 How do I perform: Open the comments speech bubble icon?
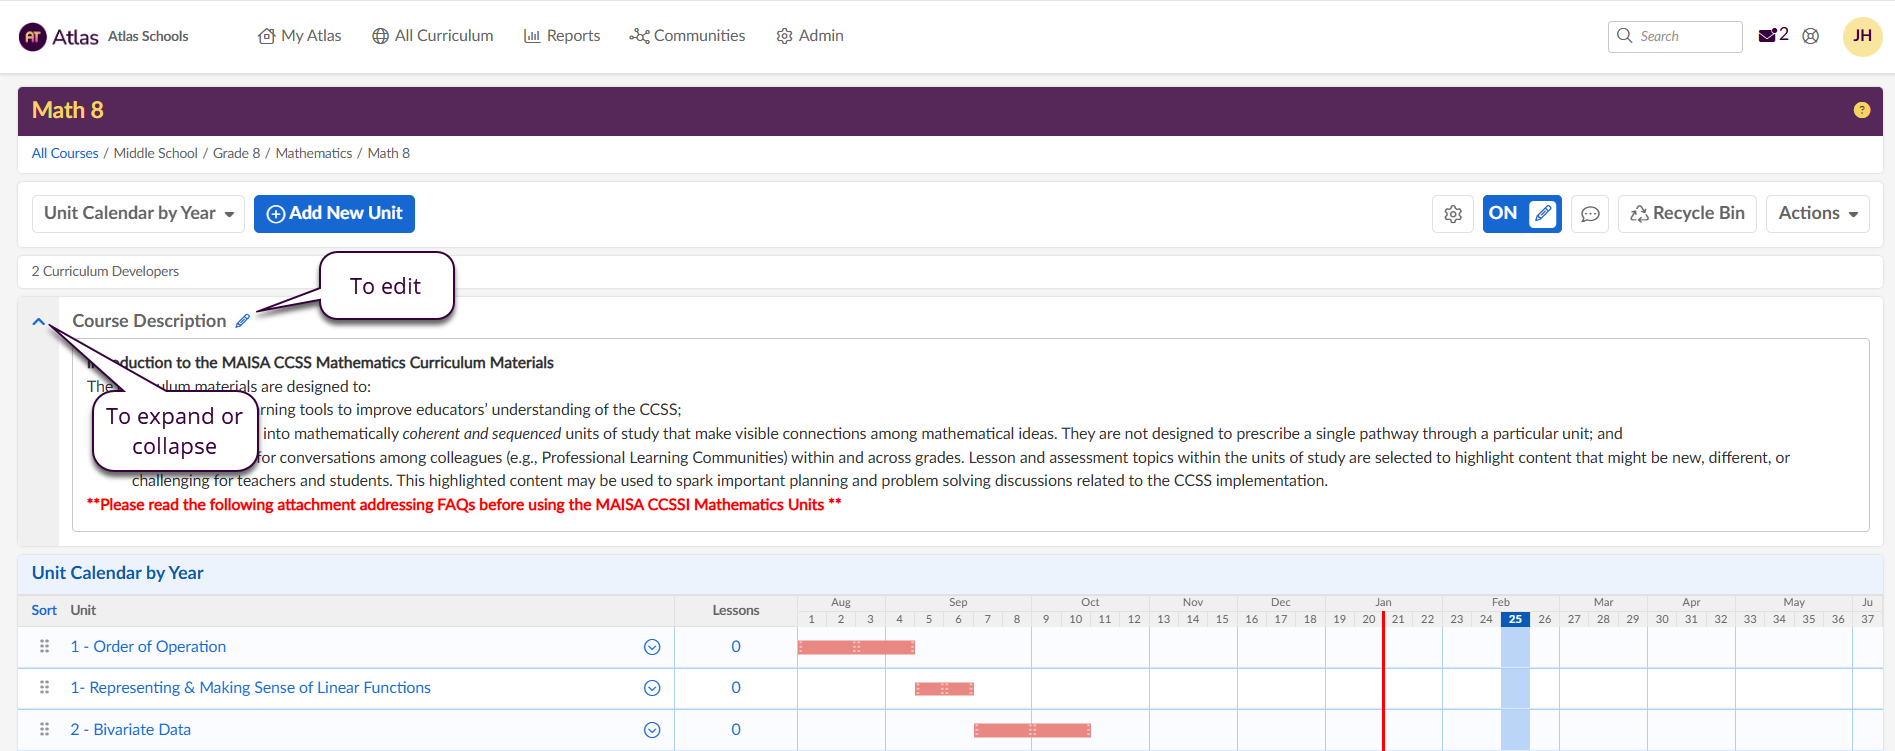(x=1590, y=214)
